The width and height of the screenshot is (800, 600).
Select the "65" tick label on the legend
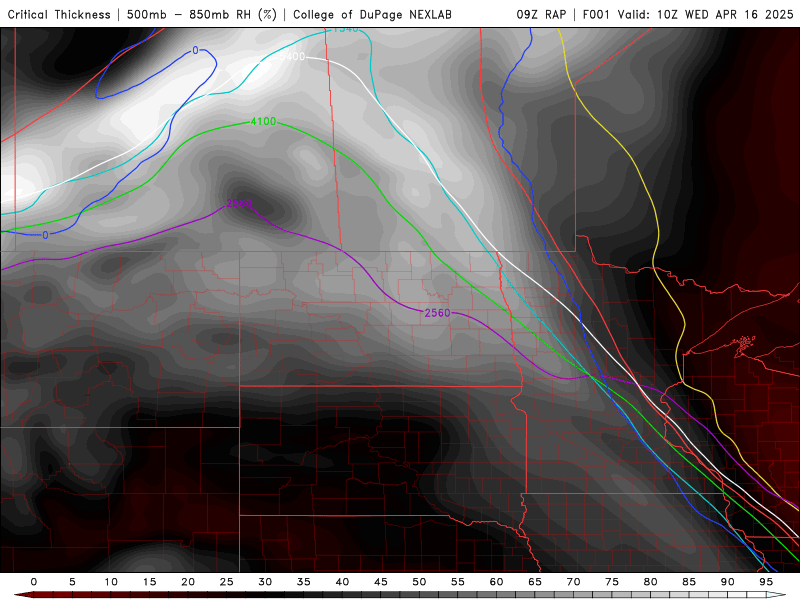[535, 582]
